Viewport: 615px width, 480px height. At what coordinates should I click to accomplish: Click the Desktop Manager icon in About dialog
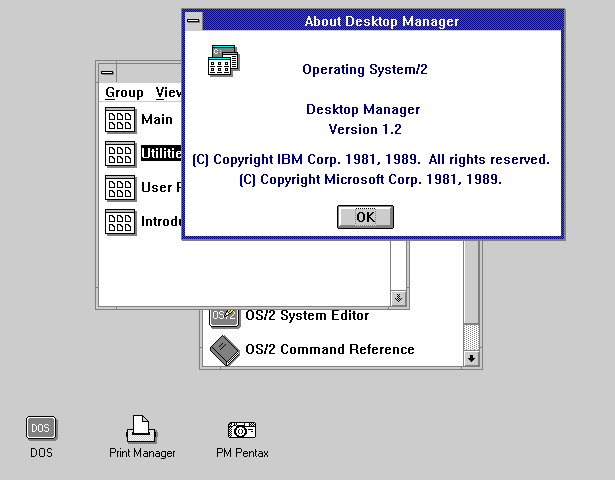coord(223,61)
